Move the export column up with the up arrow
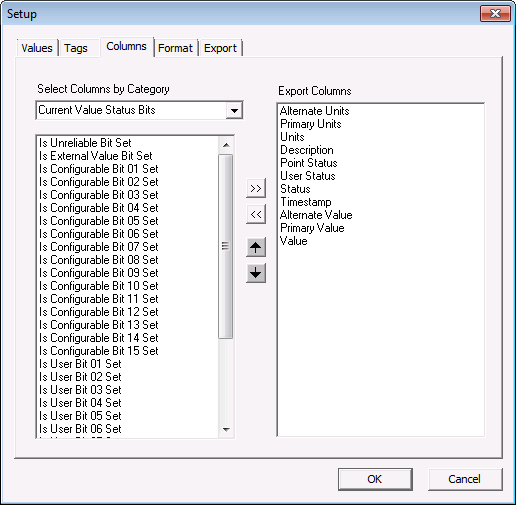The height and width of the screenshot is (505, 516). 256,247
